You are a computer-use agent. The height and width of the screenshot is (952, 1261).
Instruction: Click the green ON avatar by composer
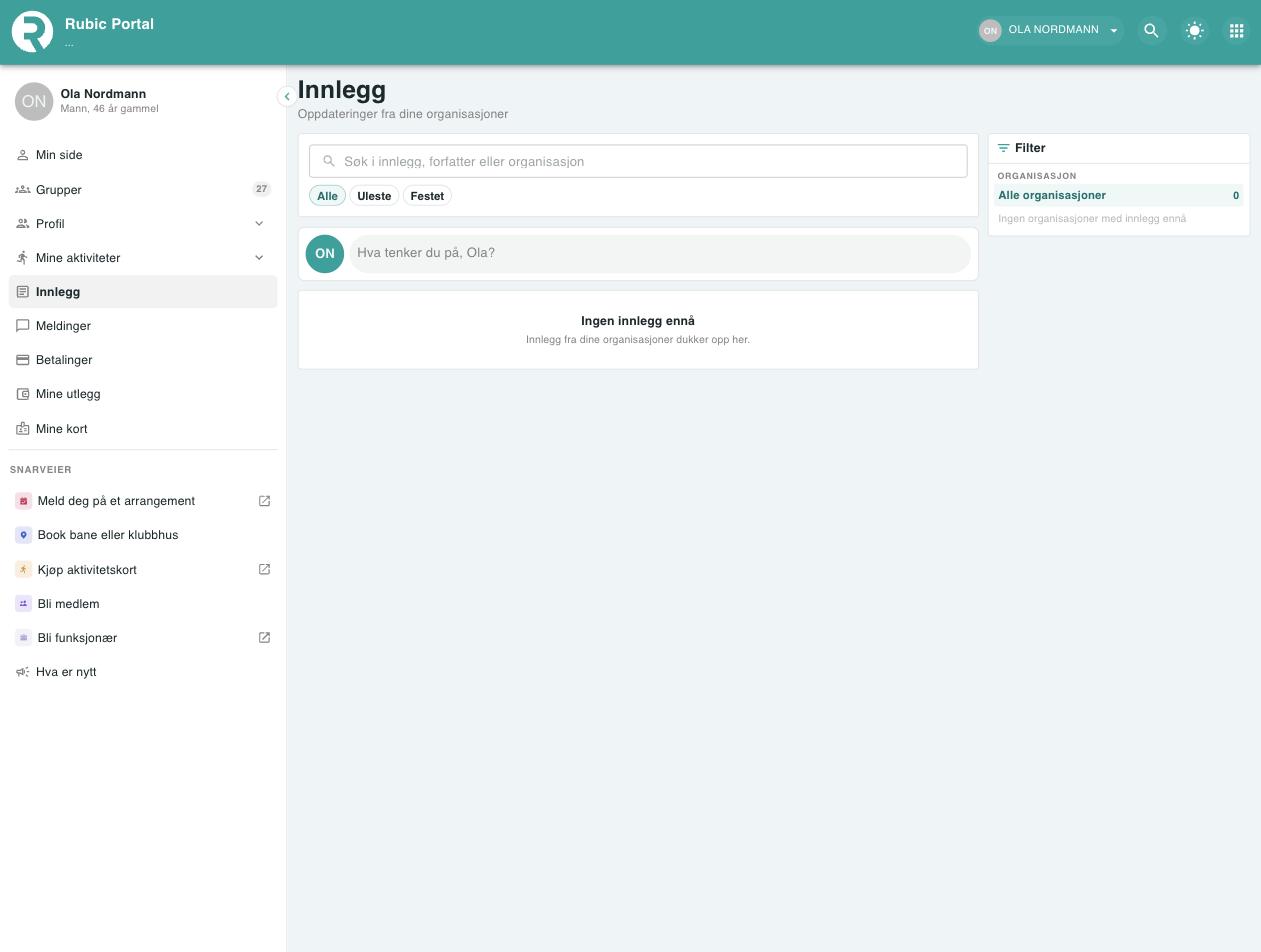pos(325,254)
